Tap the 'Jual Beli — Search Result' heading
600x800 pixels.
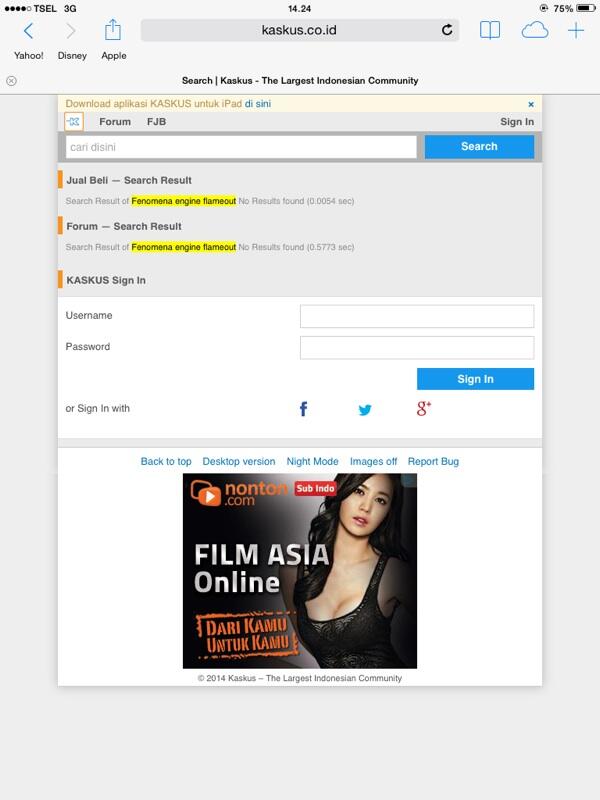pyautogui.click(x=129, y=180)
